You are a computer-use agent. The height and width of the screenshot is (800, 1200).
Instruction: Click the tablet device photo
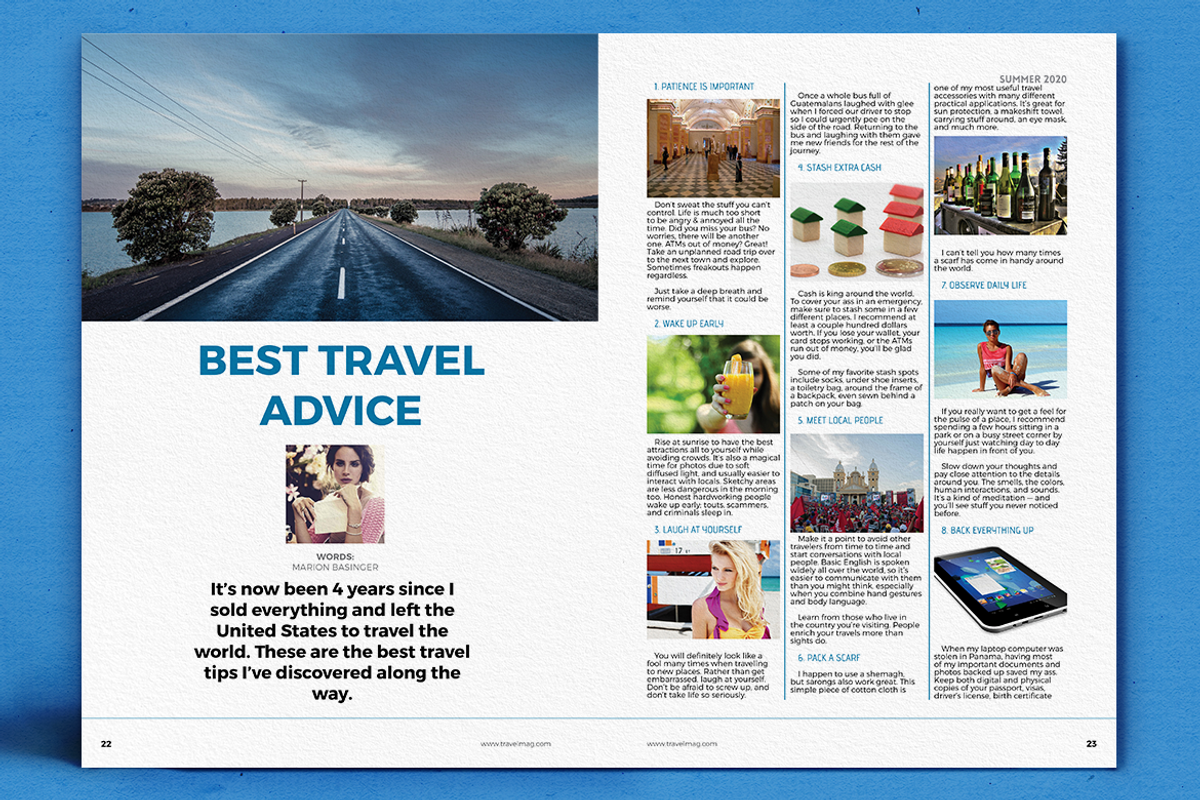tap(1000, 589)
